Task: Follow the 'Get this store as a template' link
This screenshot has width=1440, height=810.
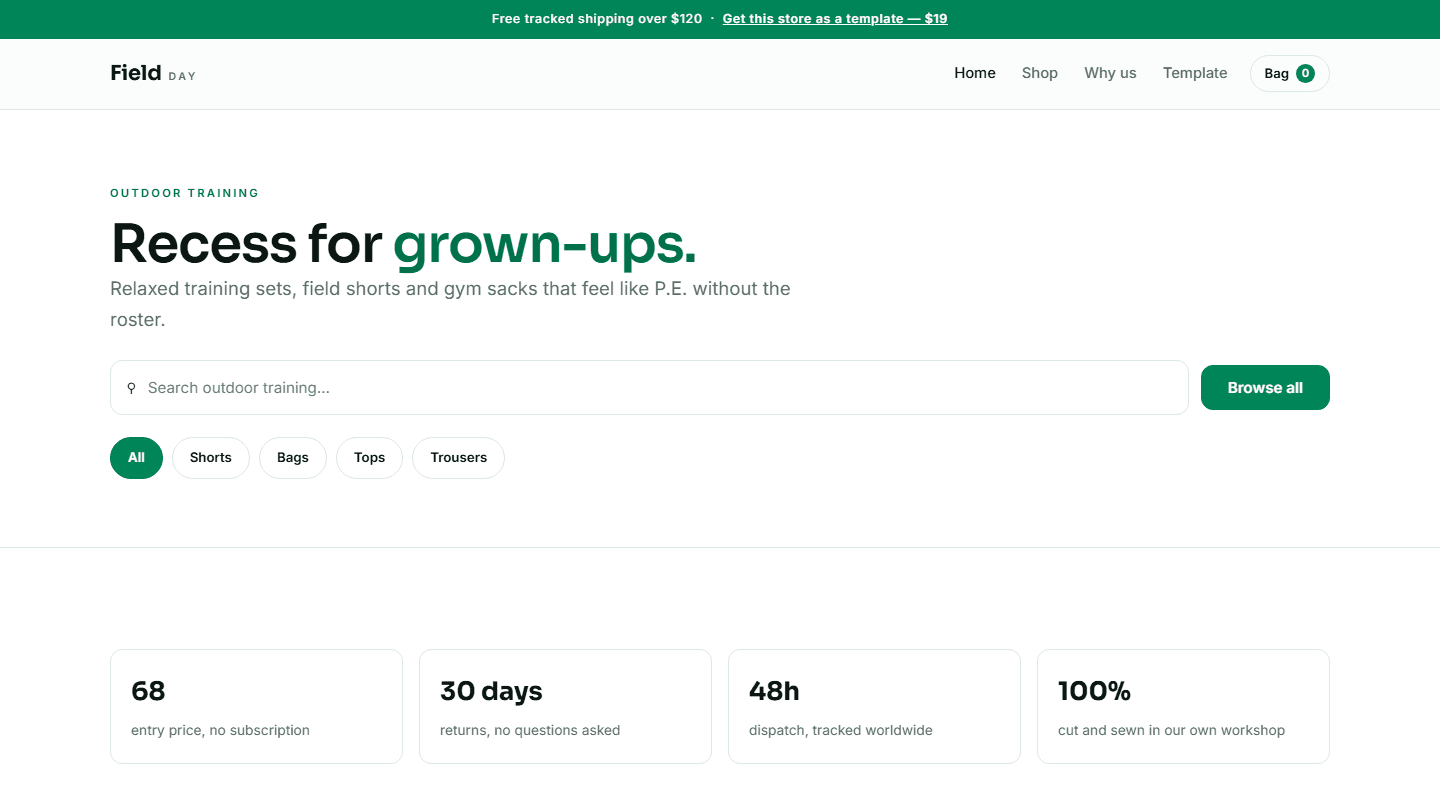Action: [835, 19]
